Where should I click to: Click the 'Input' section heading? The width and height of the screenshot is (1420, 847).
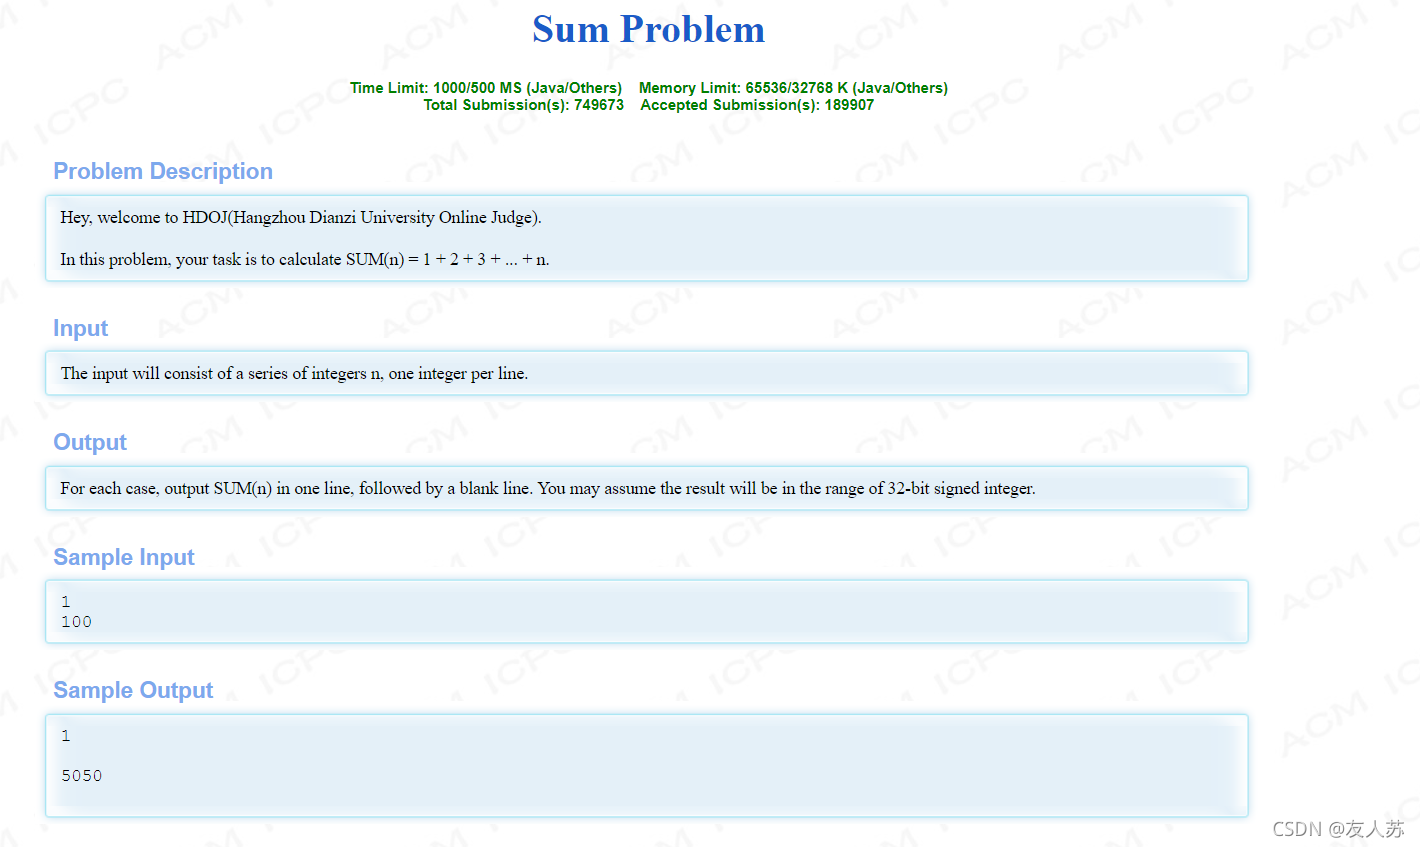click(x=80, y=328)
